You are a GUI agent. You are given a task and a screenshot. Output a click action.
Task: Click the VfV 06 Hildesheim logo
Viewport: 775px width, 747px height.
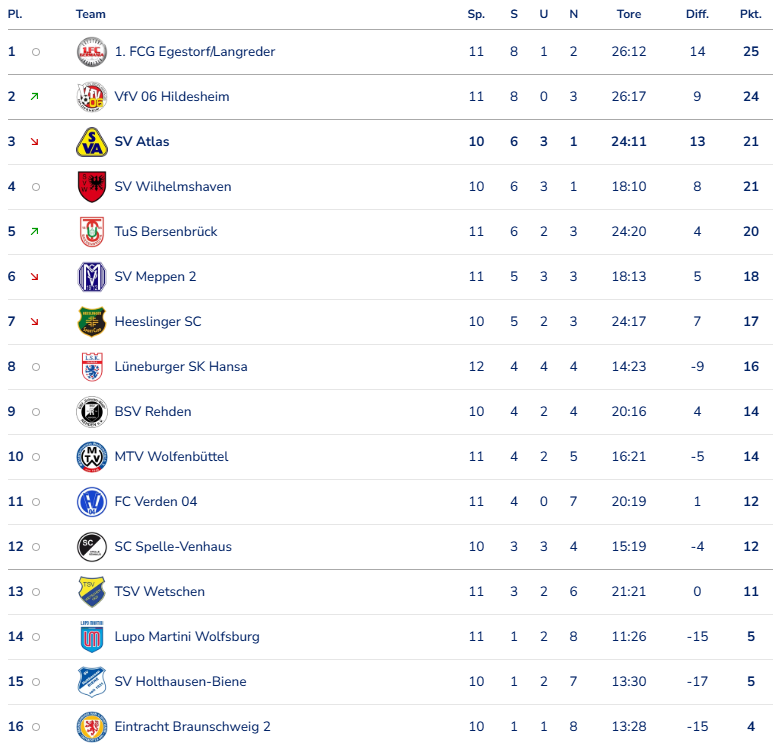[x=91, y=97]
